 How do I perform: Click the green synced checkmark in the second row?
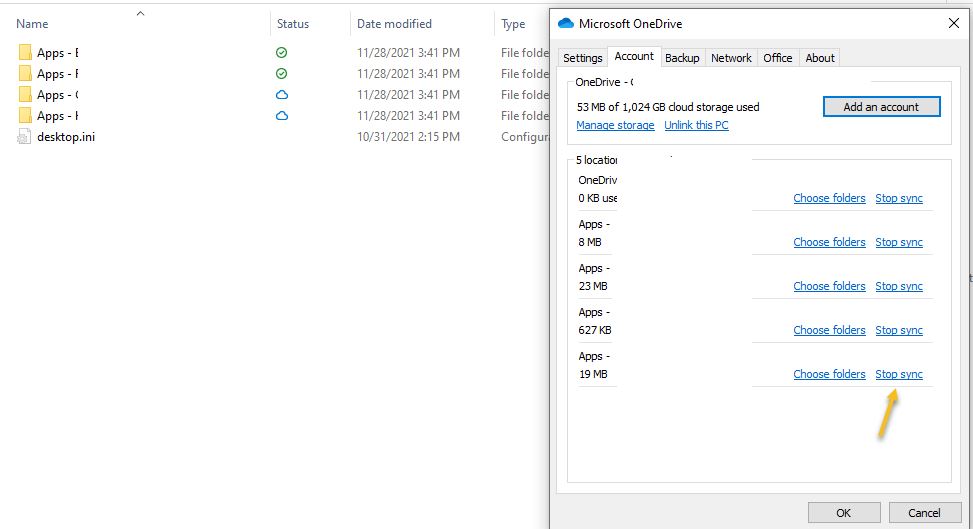[282, 74]
